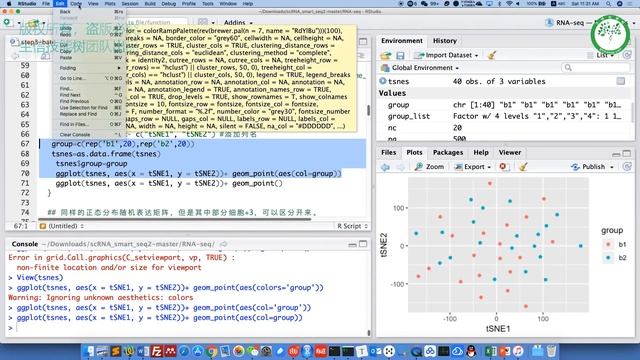
Task: Choose Paste from the Edit menu
Action: (x=66, y=58)
